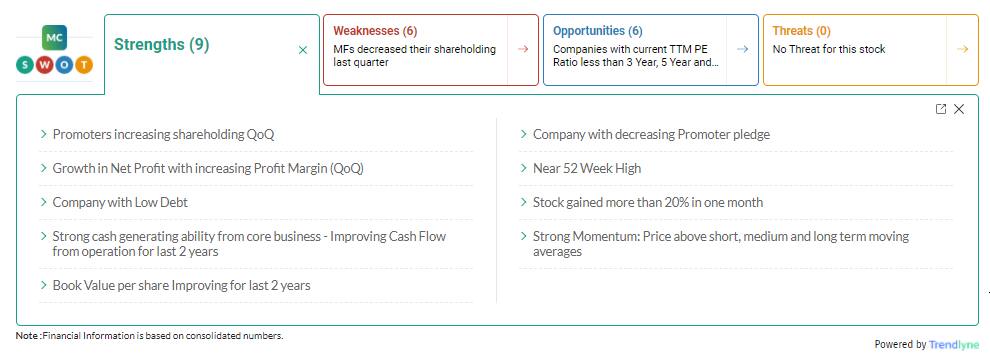Select the Strengths (9) tab heading

pos(161,45)
